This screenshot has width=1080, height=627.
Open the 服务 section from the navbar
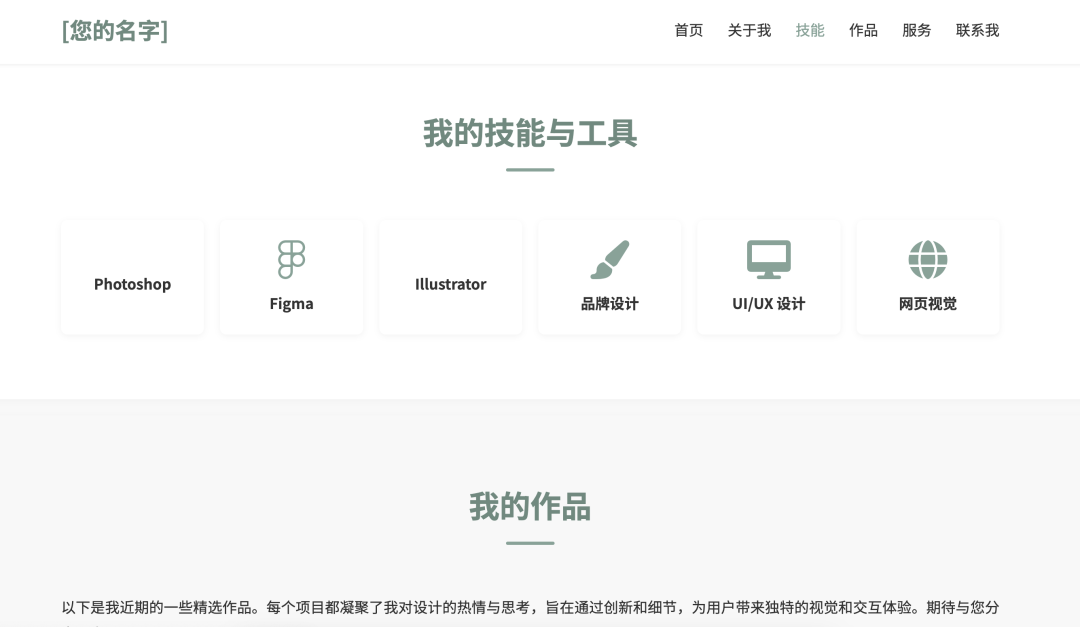coord(916,31)
